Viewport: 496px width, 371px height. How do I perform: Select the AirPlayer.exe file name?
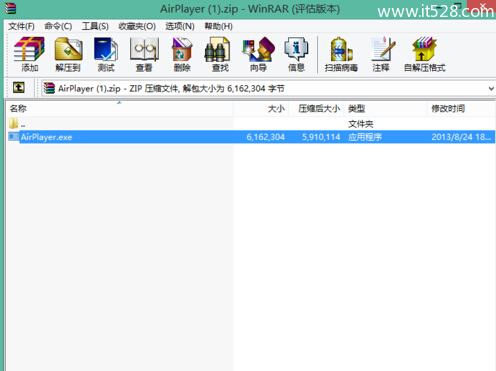point(46,137)
